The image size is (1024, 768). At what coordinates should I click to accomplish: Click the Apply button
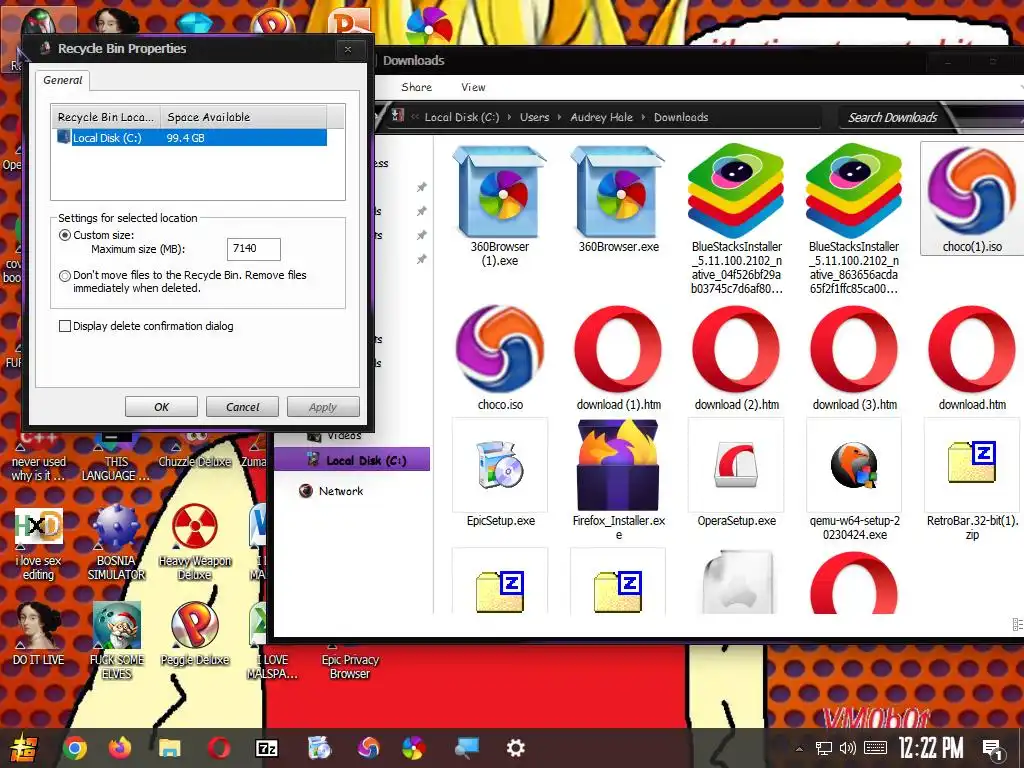pos(323,407)
